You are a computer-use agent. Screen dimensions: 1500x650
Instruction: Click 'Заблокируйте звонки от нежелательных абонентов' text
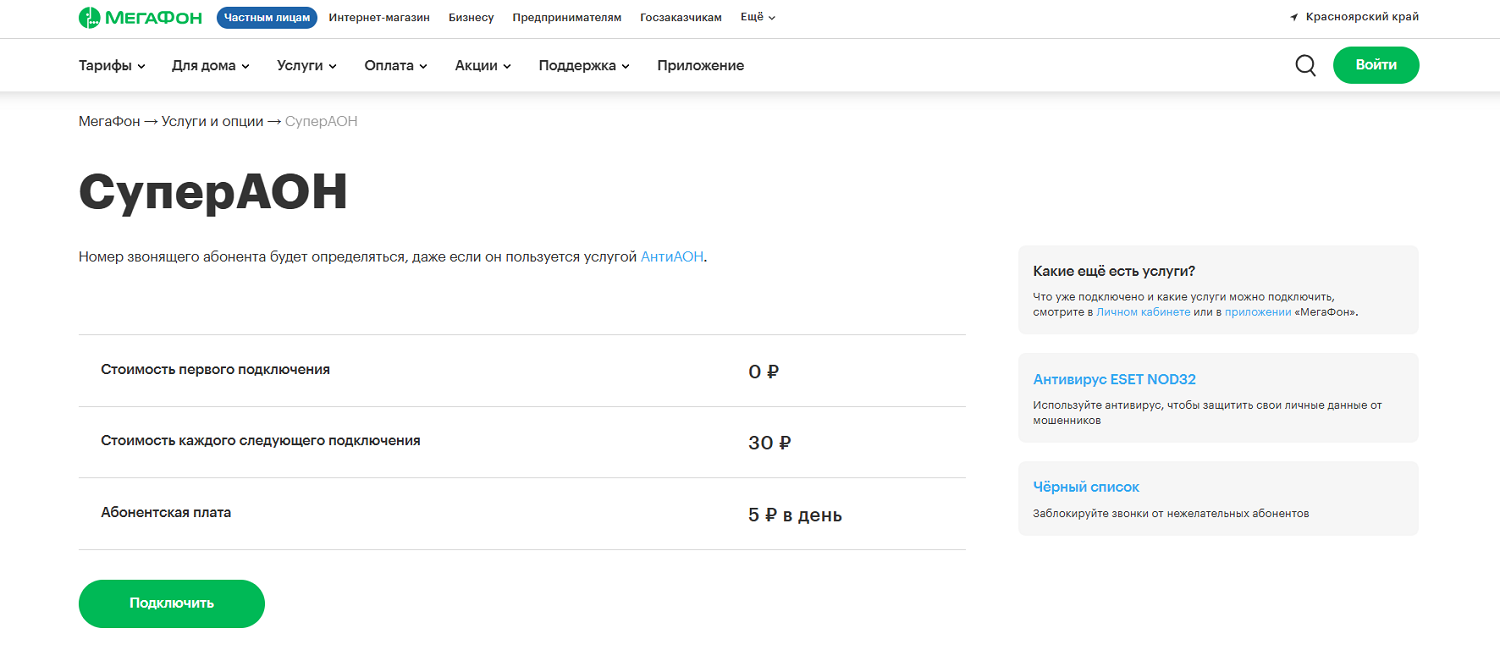(1171, 513)
